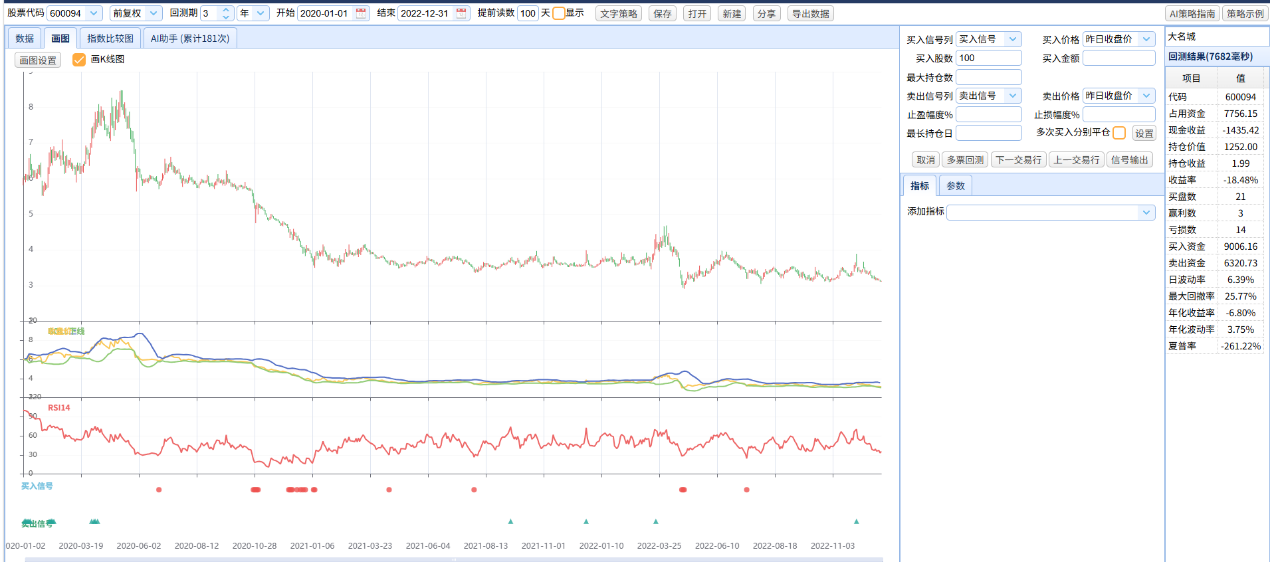1270x562 pixels.
Task: Focus the 最长持仓日 input field
Action: coord(988,133)
